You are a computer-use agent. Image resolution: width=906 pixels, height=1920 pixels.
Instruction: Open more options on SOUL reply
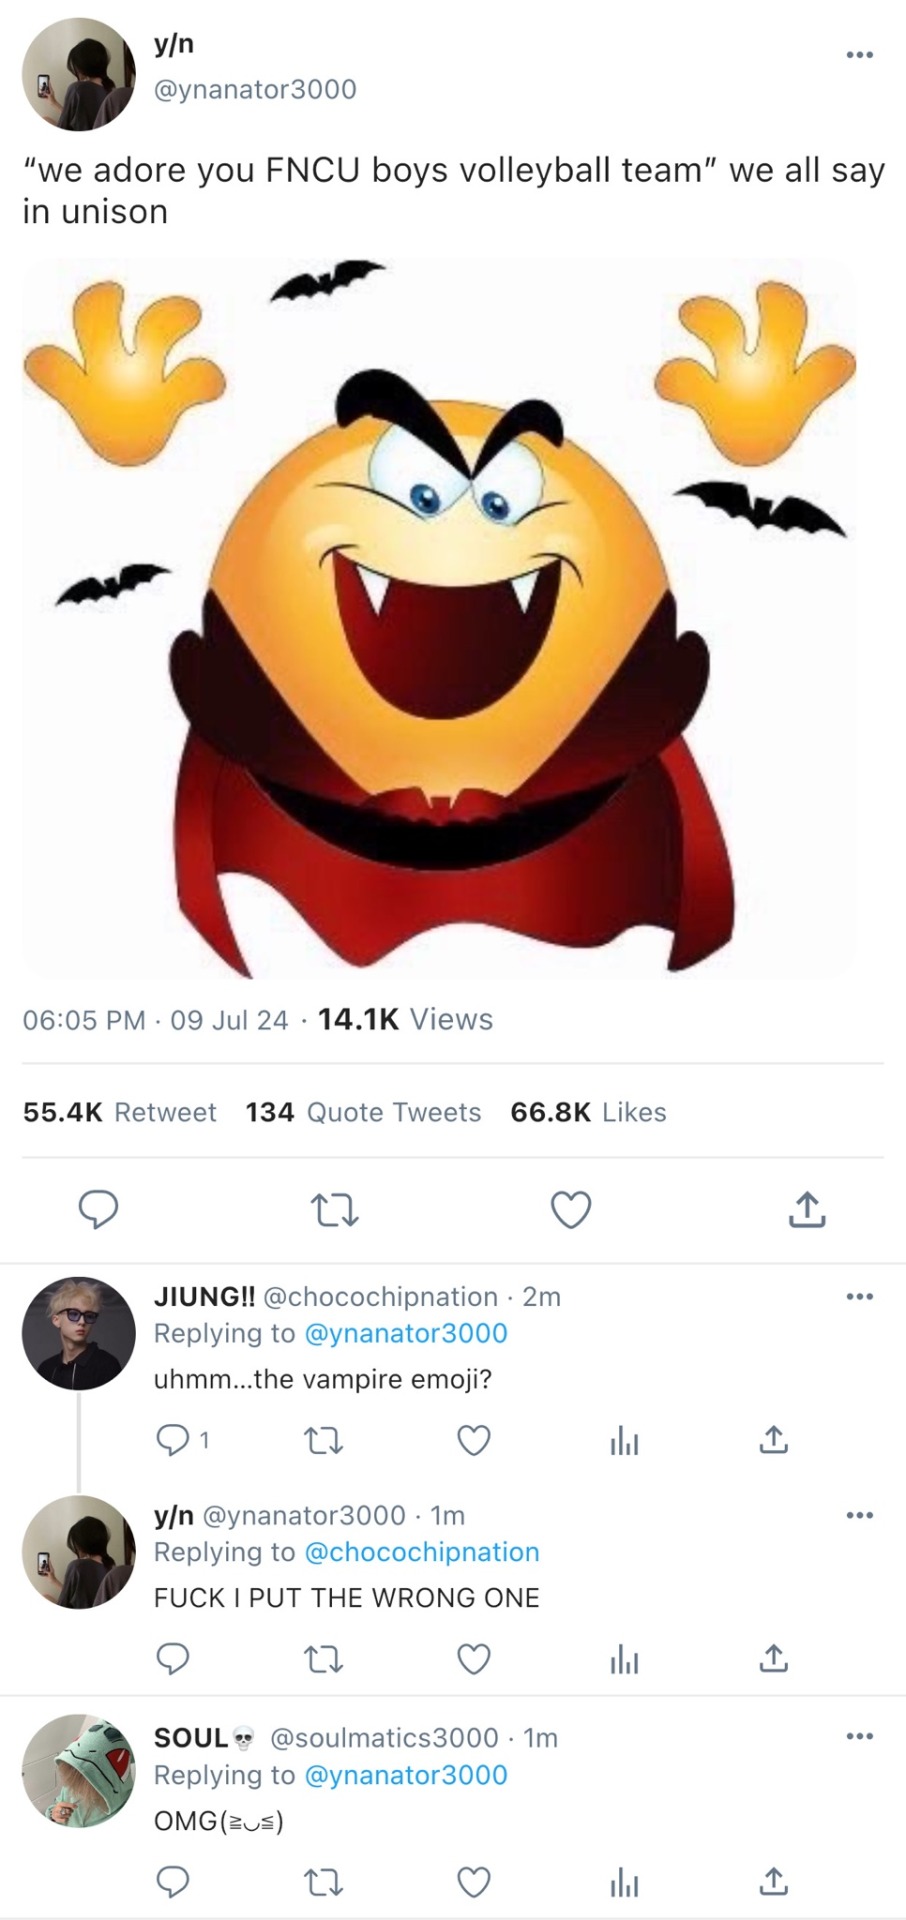click(859, 1736)
